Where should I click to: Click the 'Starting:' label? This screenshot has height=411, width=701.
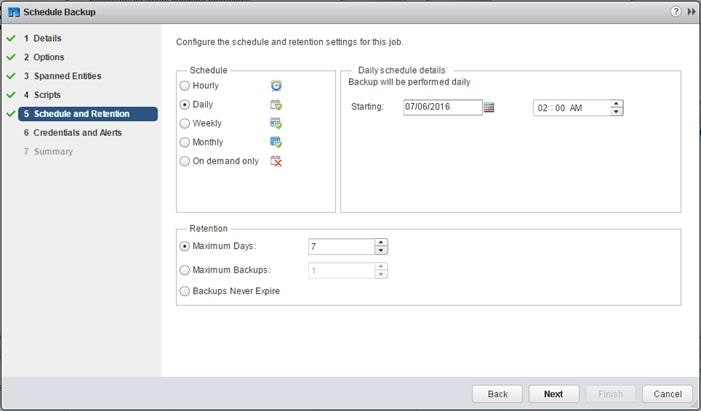[367, 107]
